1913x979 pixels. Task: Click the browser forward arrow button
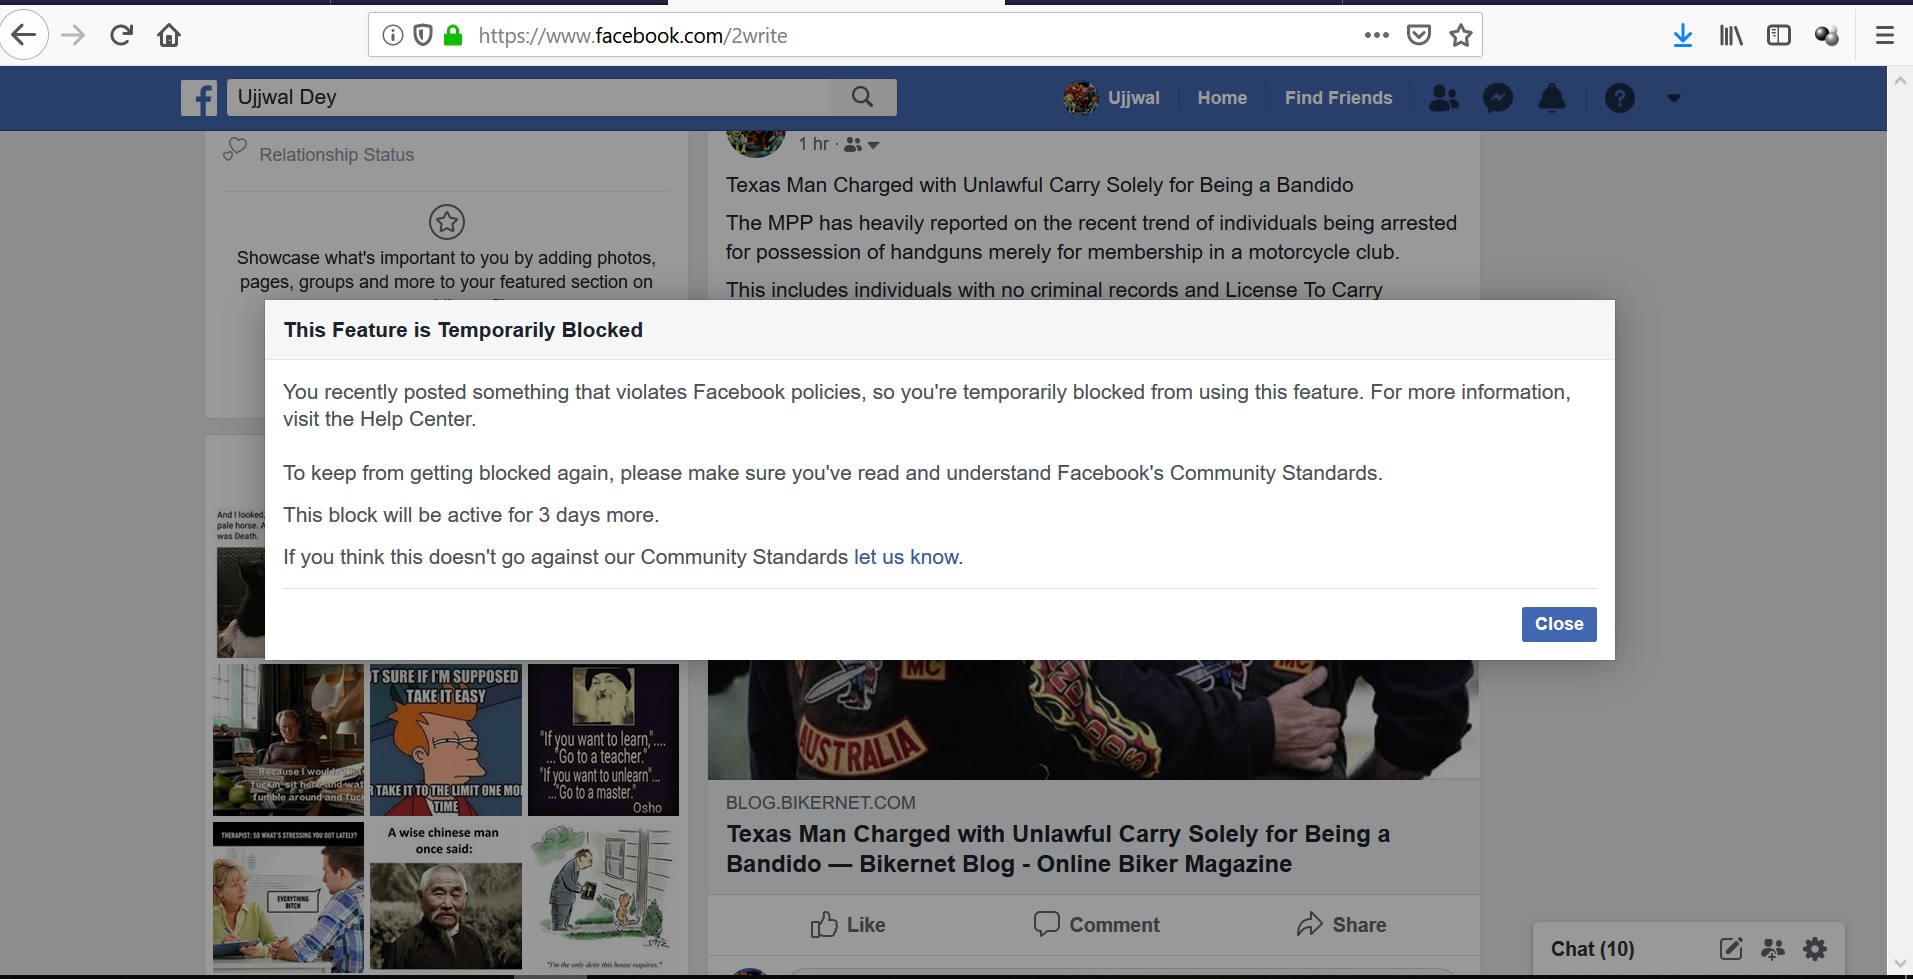tap(73, 36)
